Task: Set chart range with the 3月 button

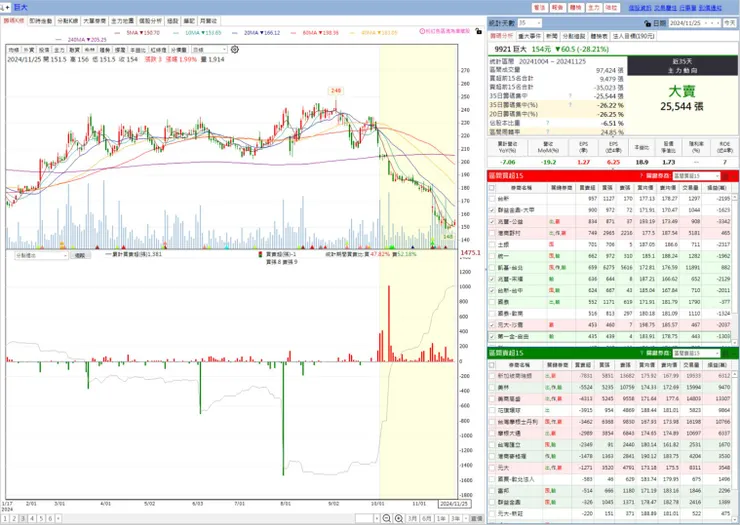Action: 412,518
